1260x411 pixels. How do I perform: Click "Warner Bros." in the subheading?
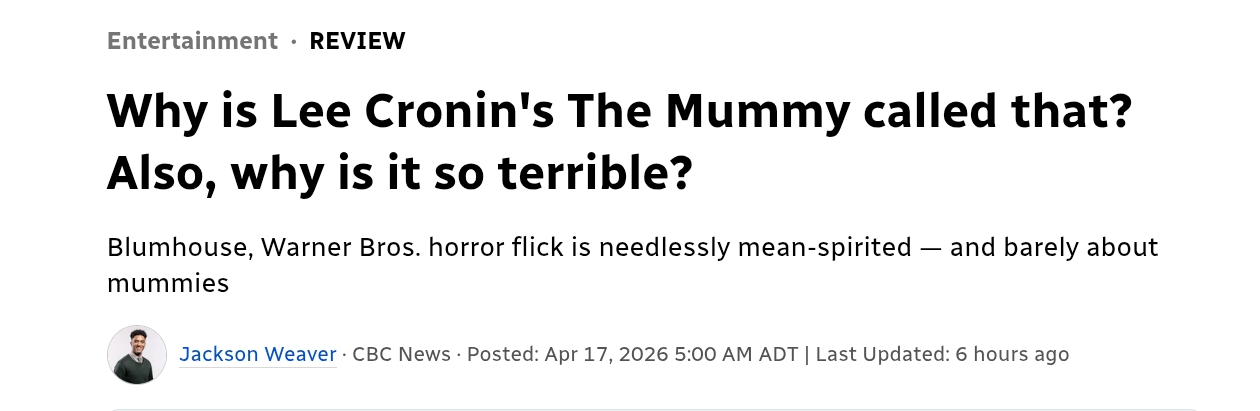[x=341, y=247]
